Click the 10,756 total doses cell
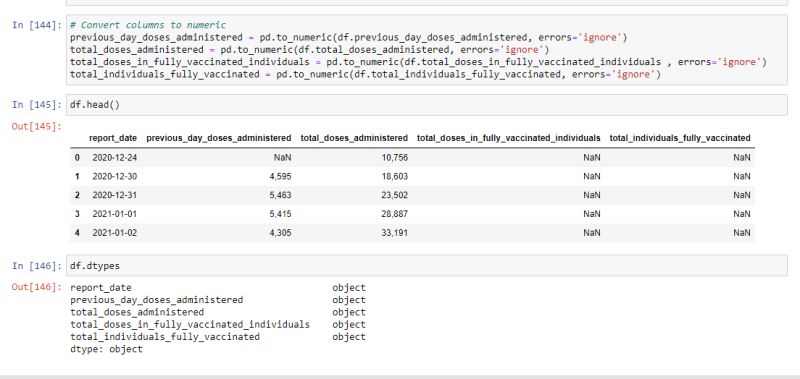Image resolution: width=800 pixels, height=379 pixels. [x=395, y=158]
